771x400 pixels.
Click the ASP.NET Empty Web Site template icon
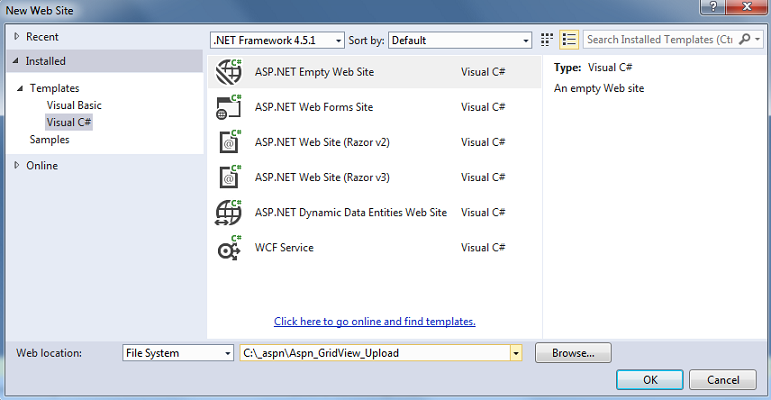(x=229, y=72)
